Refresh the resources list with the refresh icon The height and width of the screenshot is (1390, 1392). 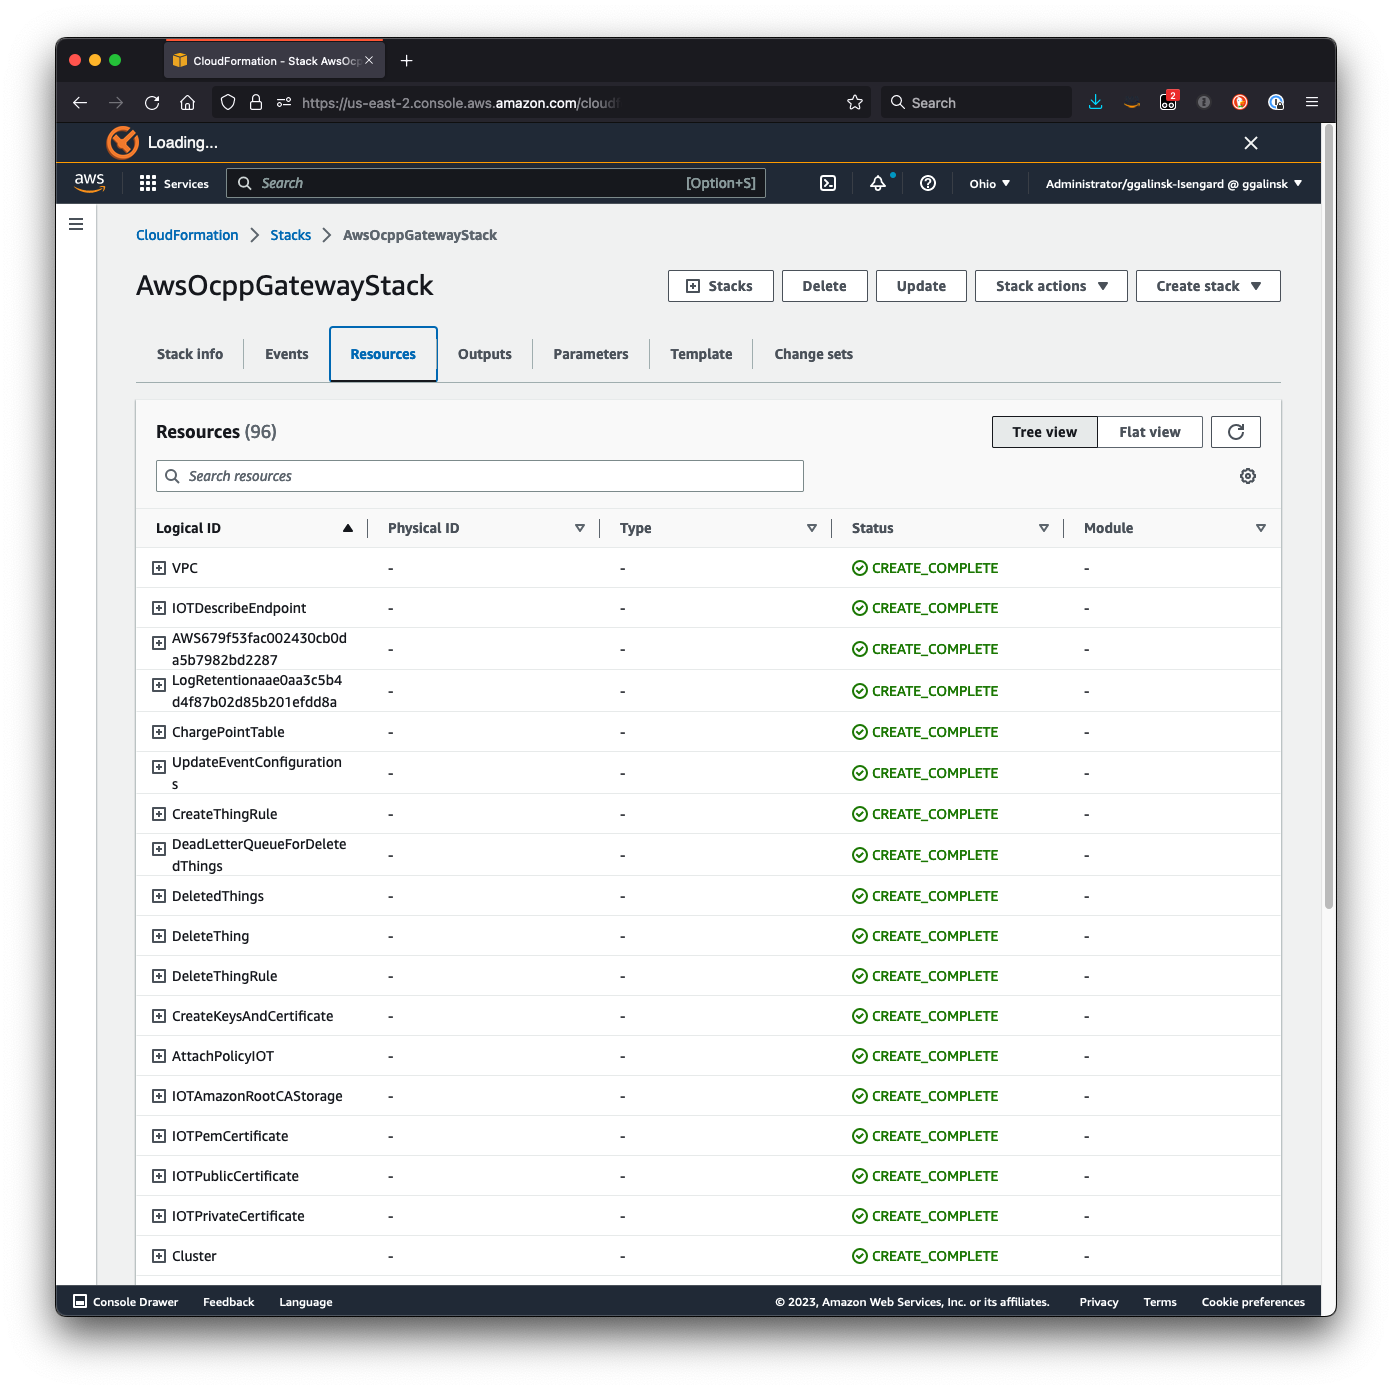(x=1236, y=431)
